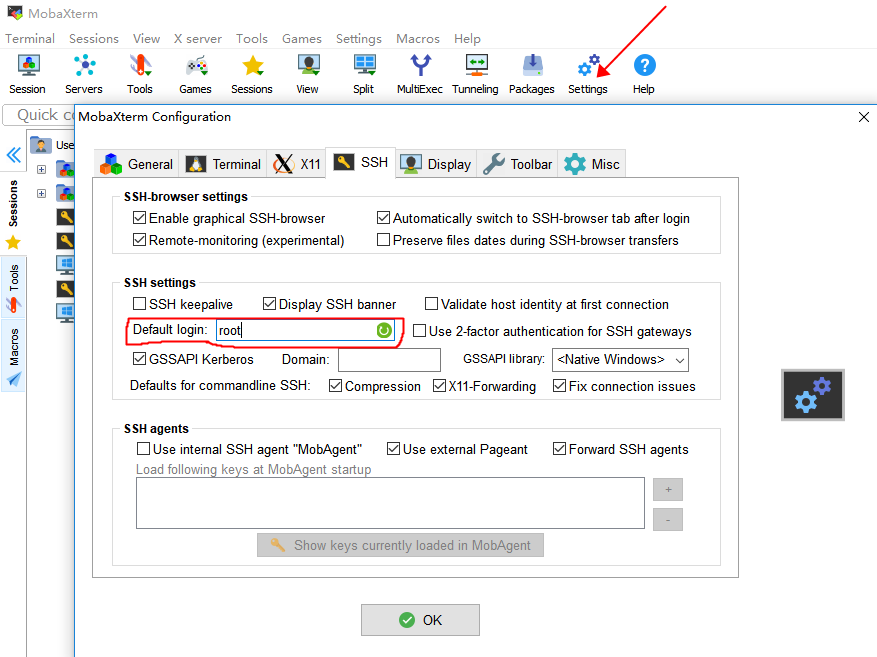Open the Macros menu
The image size is (877, 657).
(x=418, y=39)
